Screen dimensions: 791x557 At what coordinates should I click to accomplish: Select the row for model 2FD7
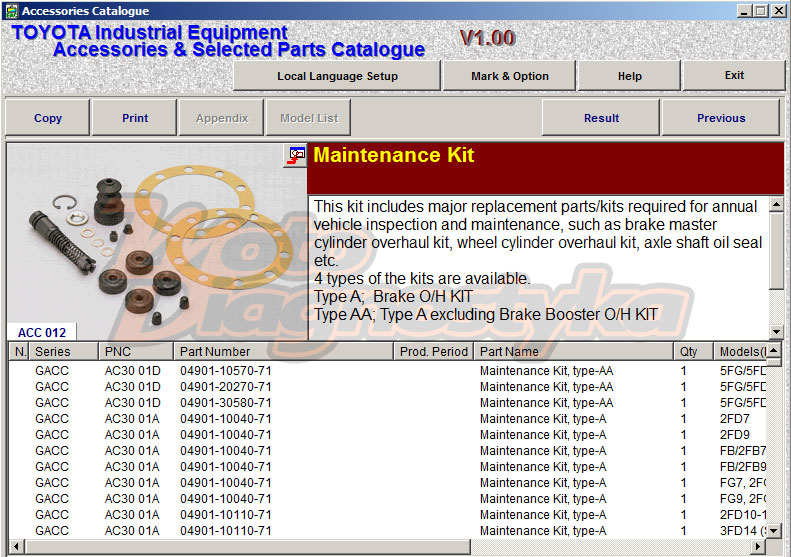[387, 419]
